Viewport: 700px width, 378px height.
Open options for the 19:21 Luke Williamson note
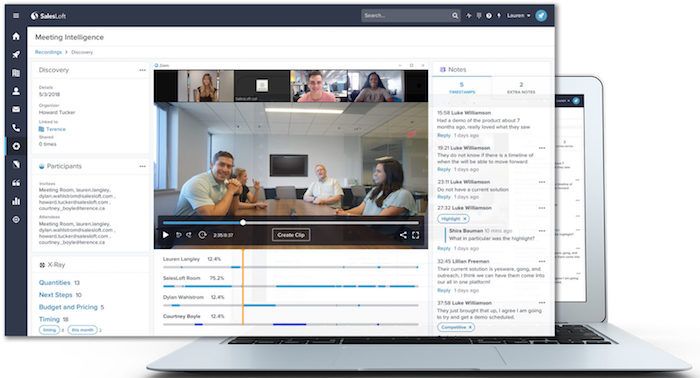(542, 148)
